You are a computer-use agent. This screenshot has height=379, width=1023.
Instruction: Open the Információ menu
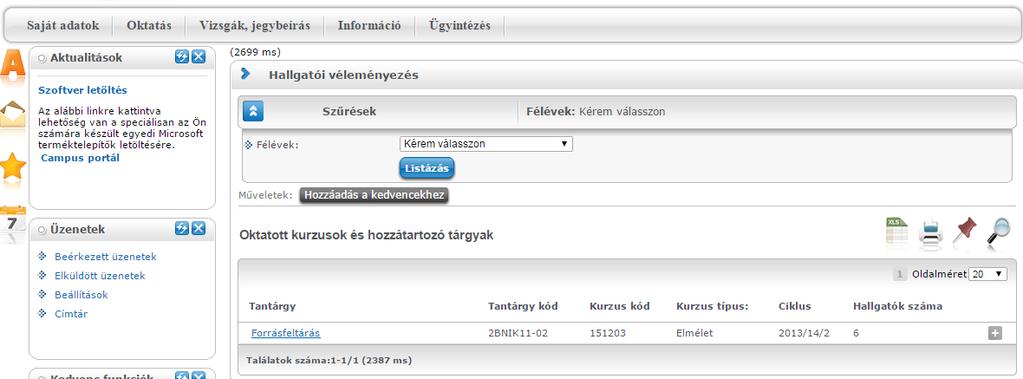(369, 26)
